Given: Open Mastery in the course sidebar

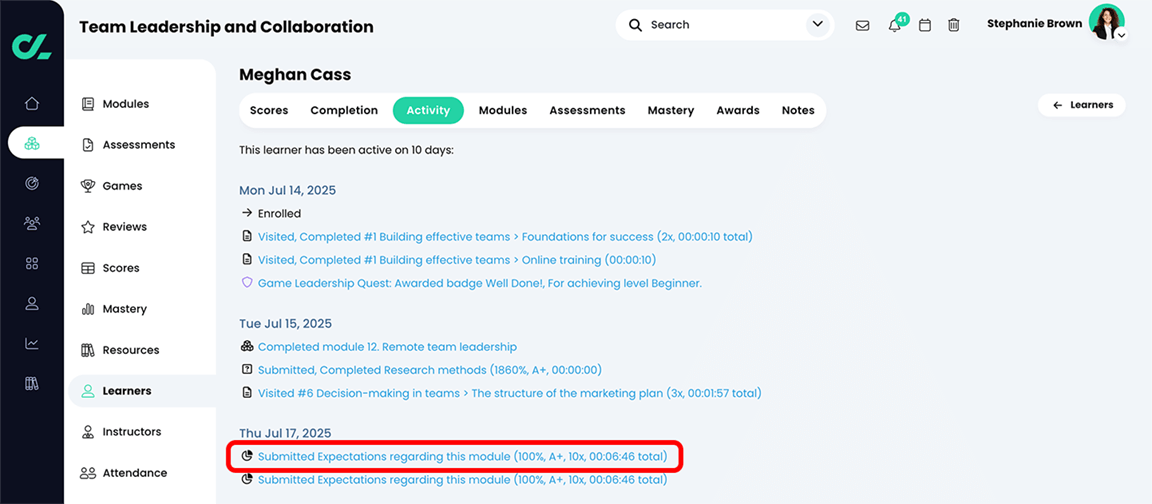Looking at the screenshot, I should 114,309.
